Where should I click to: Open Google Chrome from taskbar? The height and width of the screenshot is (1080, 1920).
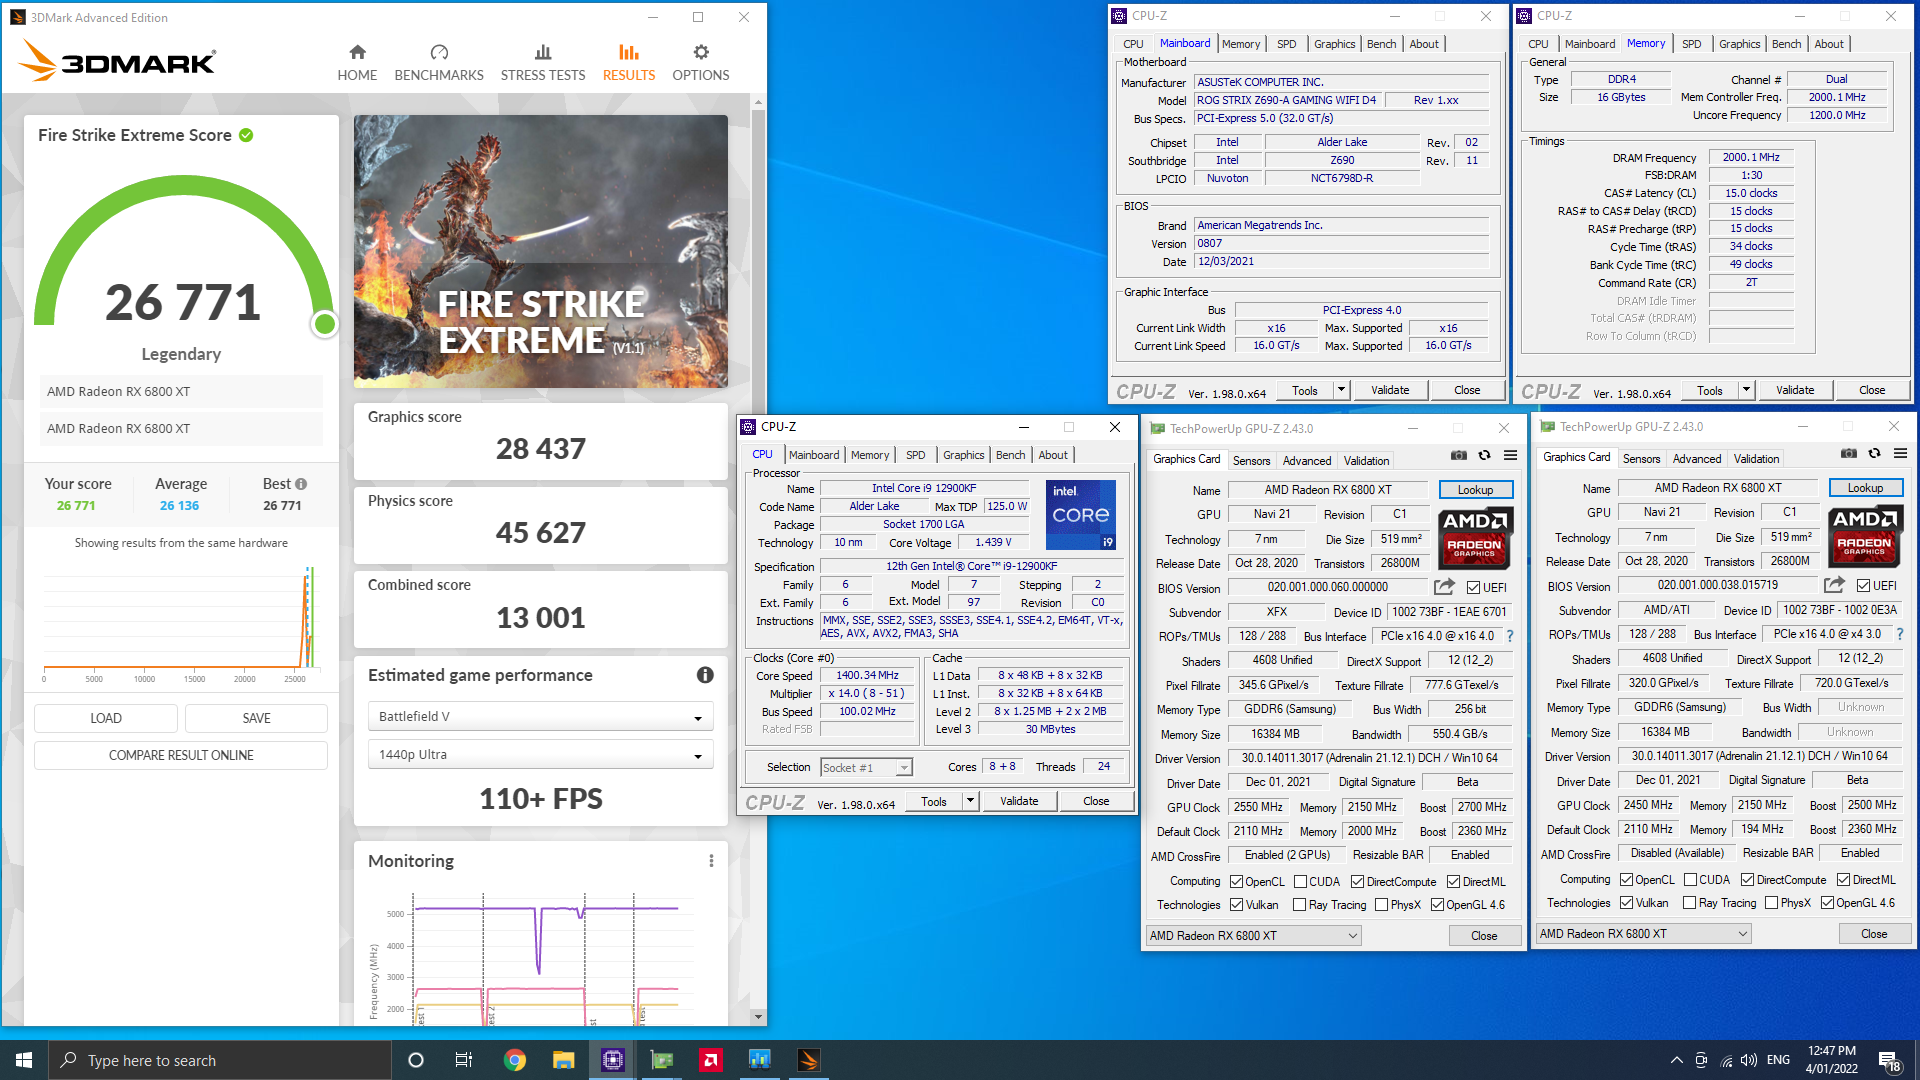(x=515, y=1060)
